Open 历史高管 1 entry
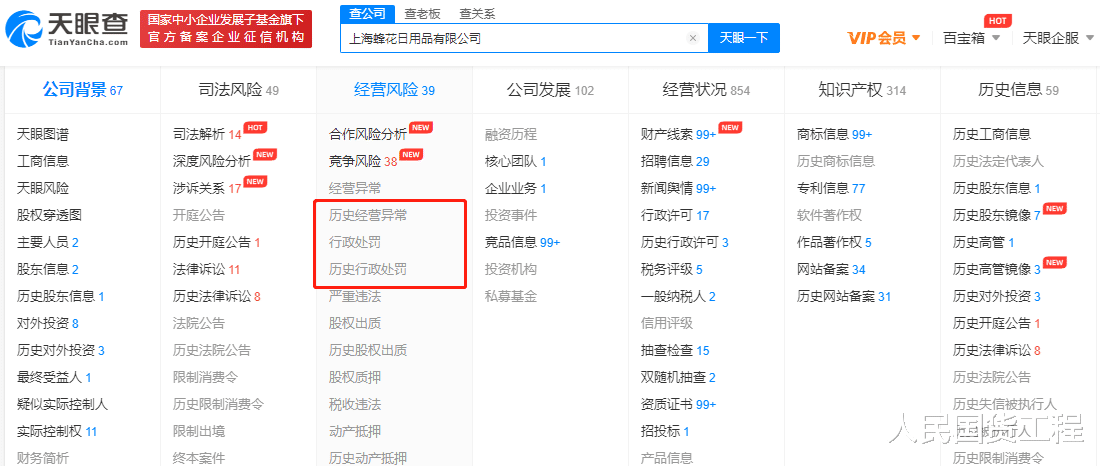This screenshot has height=466, width=1100. [984, 242]
